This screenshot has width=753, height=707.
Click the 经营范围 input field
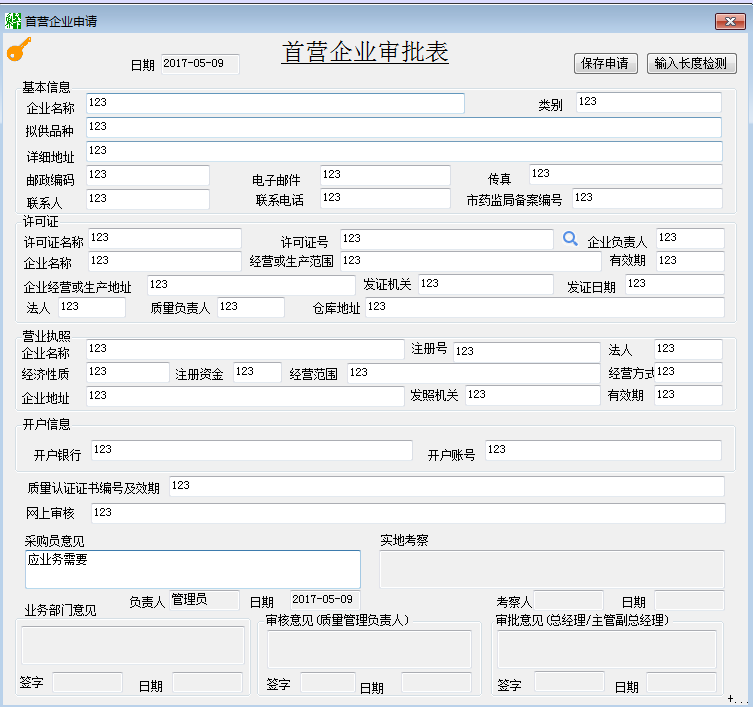[474, 373]
